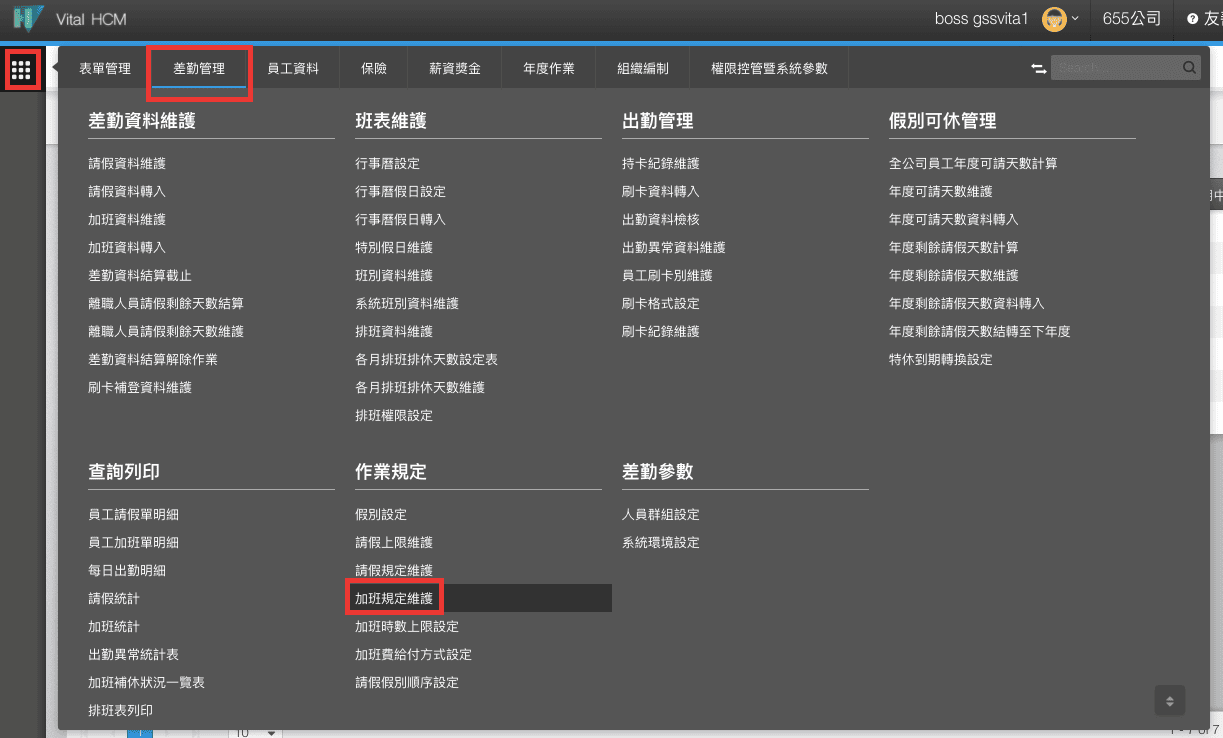Go to 行事曆設定 page
The height and width of the screenshot is (738, 1223).
(387, 163)
